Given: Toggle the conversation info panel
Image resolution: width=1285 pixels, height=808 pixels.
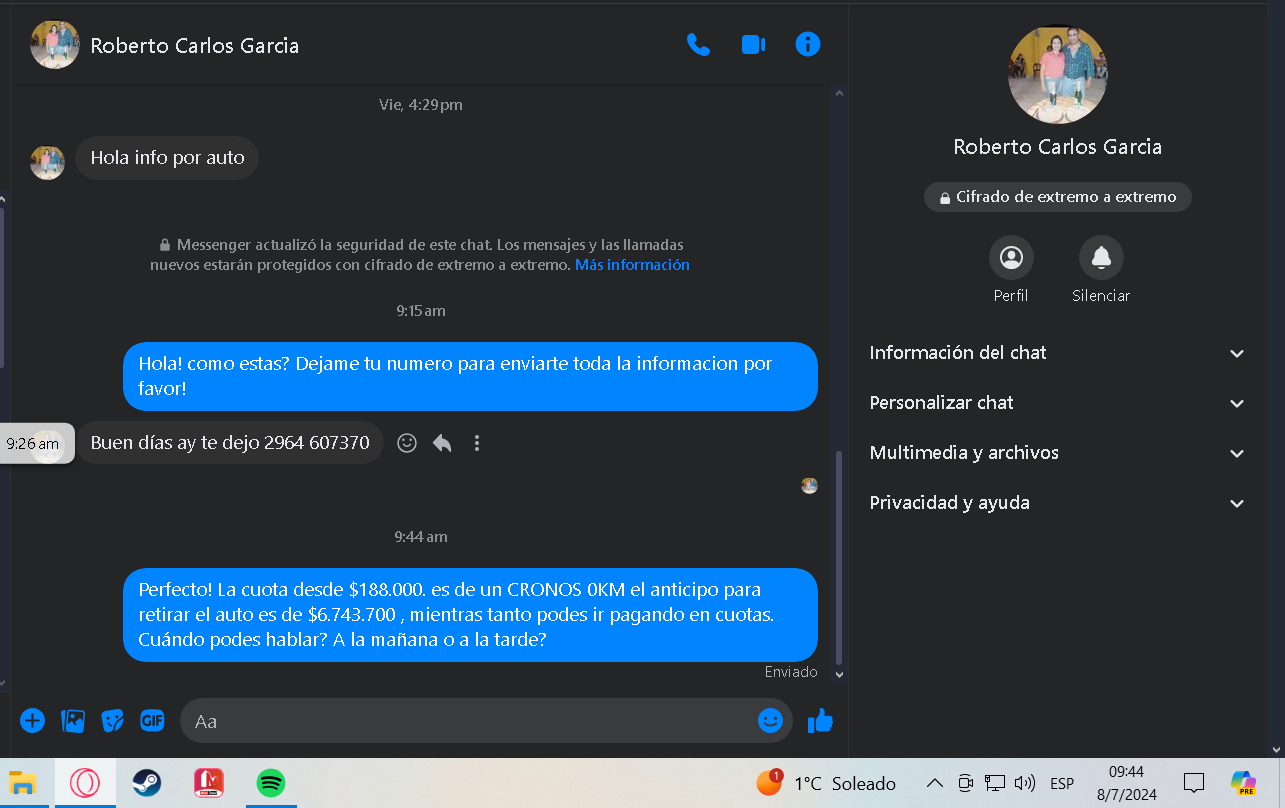Looking at the screenshot, I should click(807, 45).
